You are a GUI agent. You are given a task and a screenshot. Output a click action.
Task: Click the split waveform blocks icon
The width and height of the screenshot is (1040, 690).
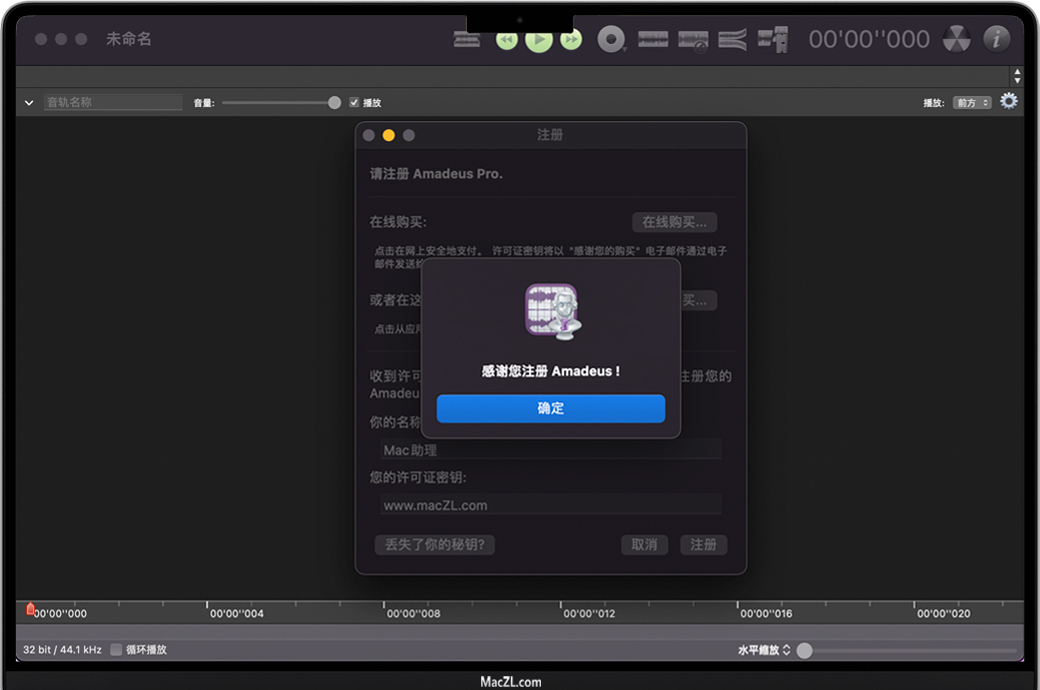tap(773, 40)
